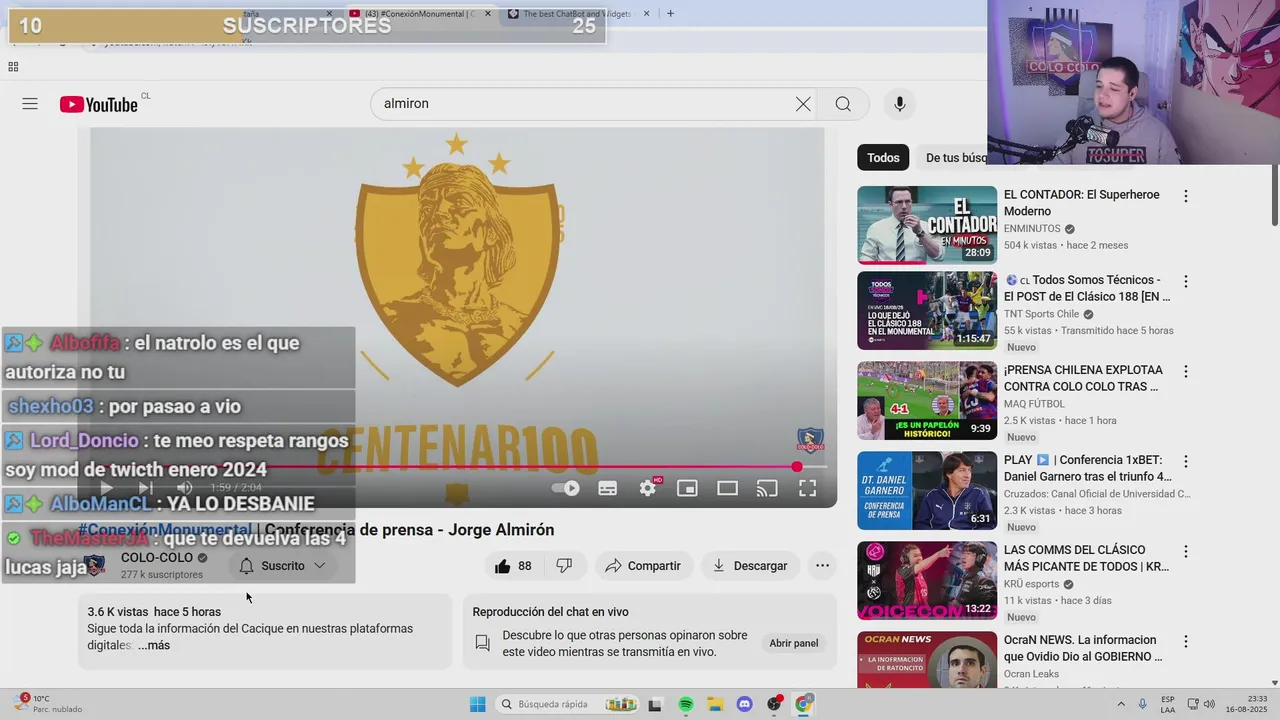Dislike the video with thumbs down
Viewport: 1280px width, 720px height.
(x=564, y=566)
